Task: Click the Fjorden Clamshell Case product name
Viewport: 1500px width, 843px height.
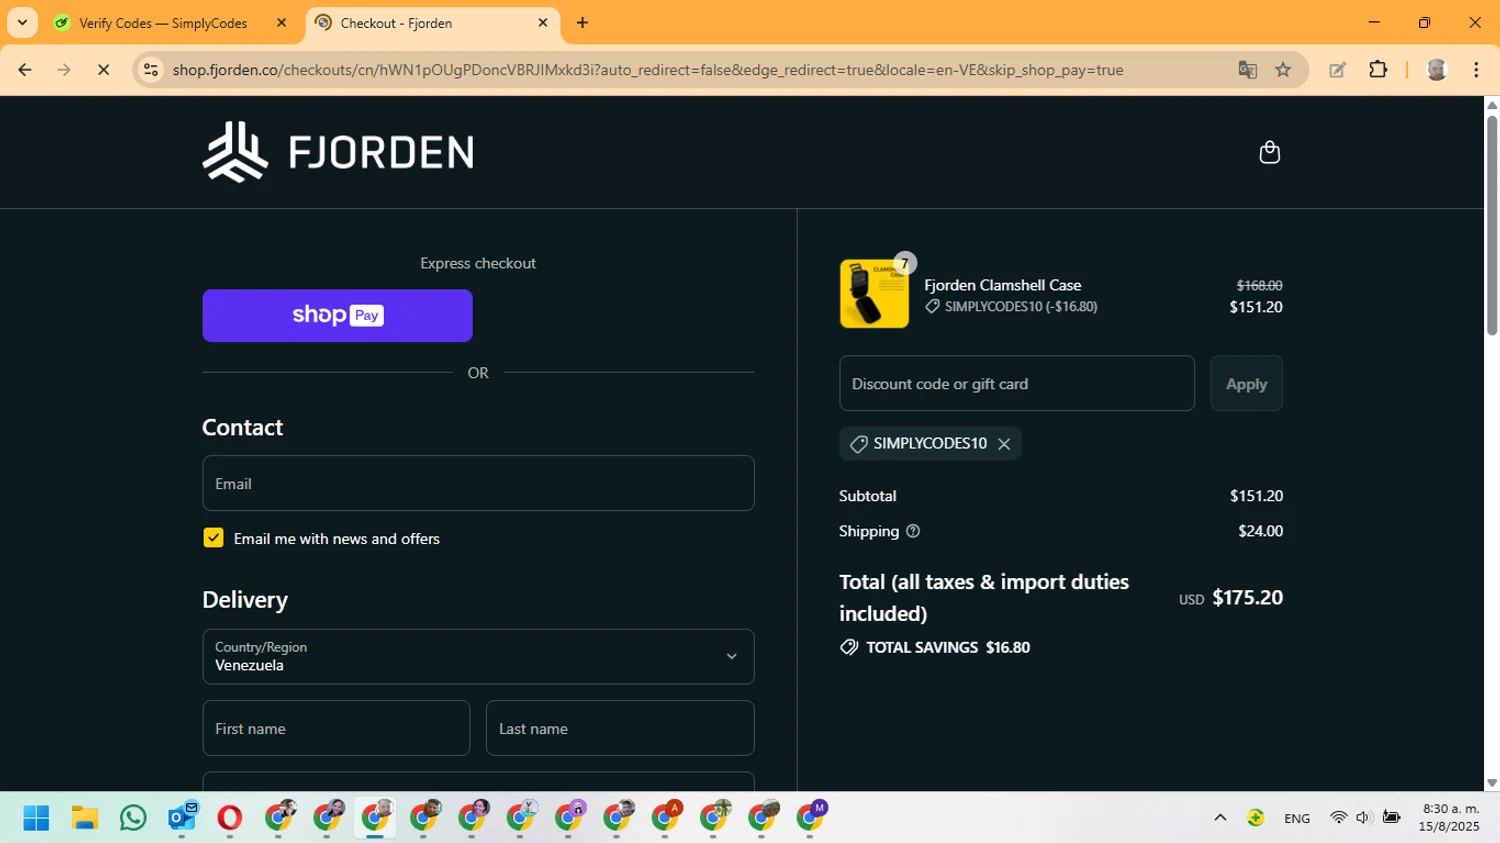Action: coord(1003,286)
